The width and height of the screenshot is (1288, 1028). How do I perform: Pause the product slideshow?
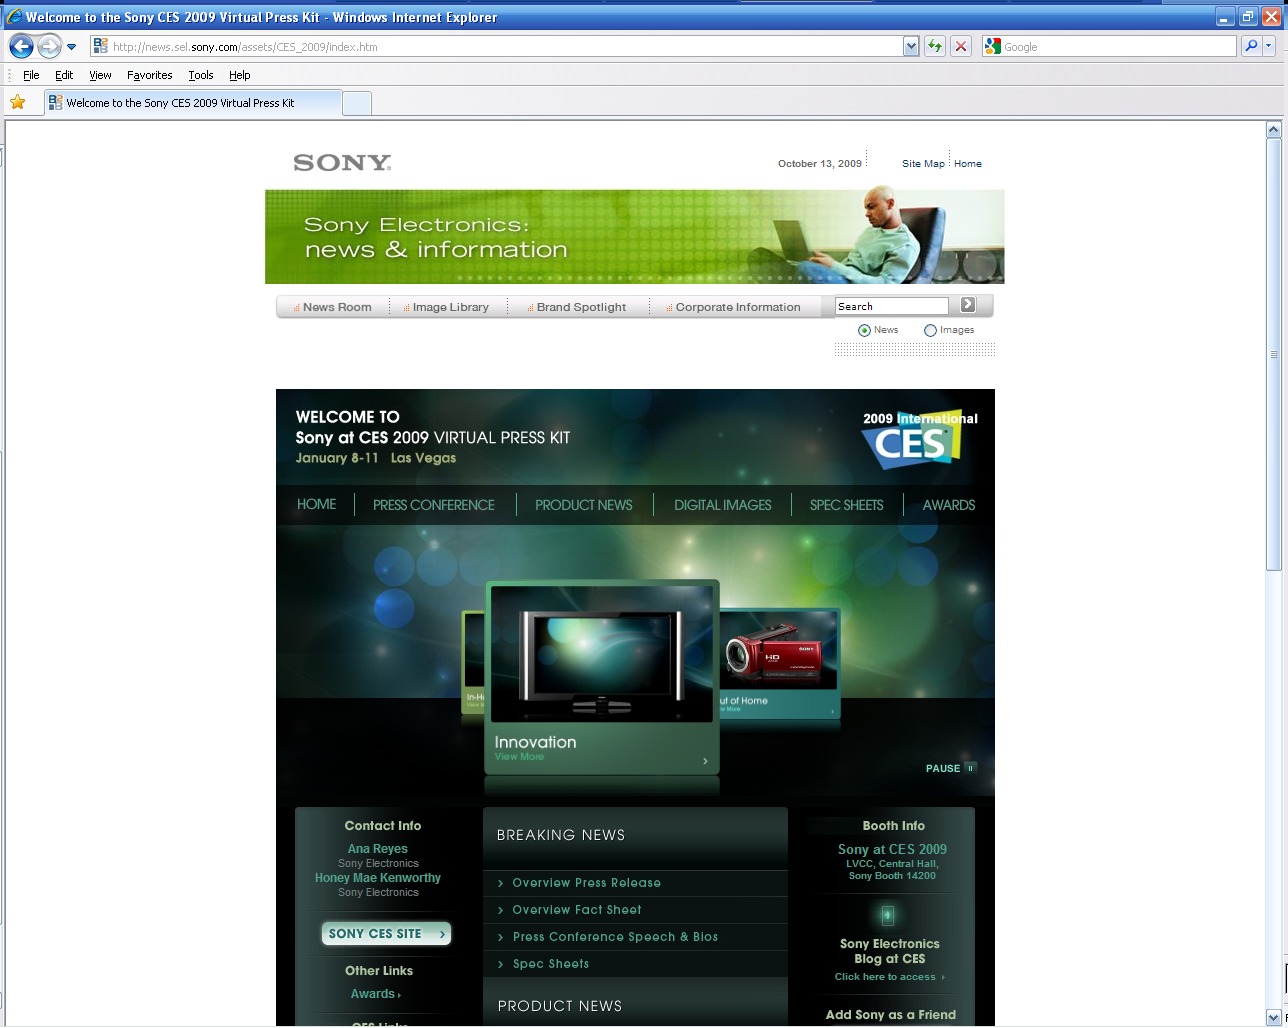(950, 768)
